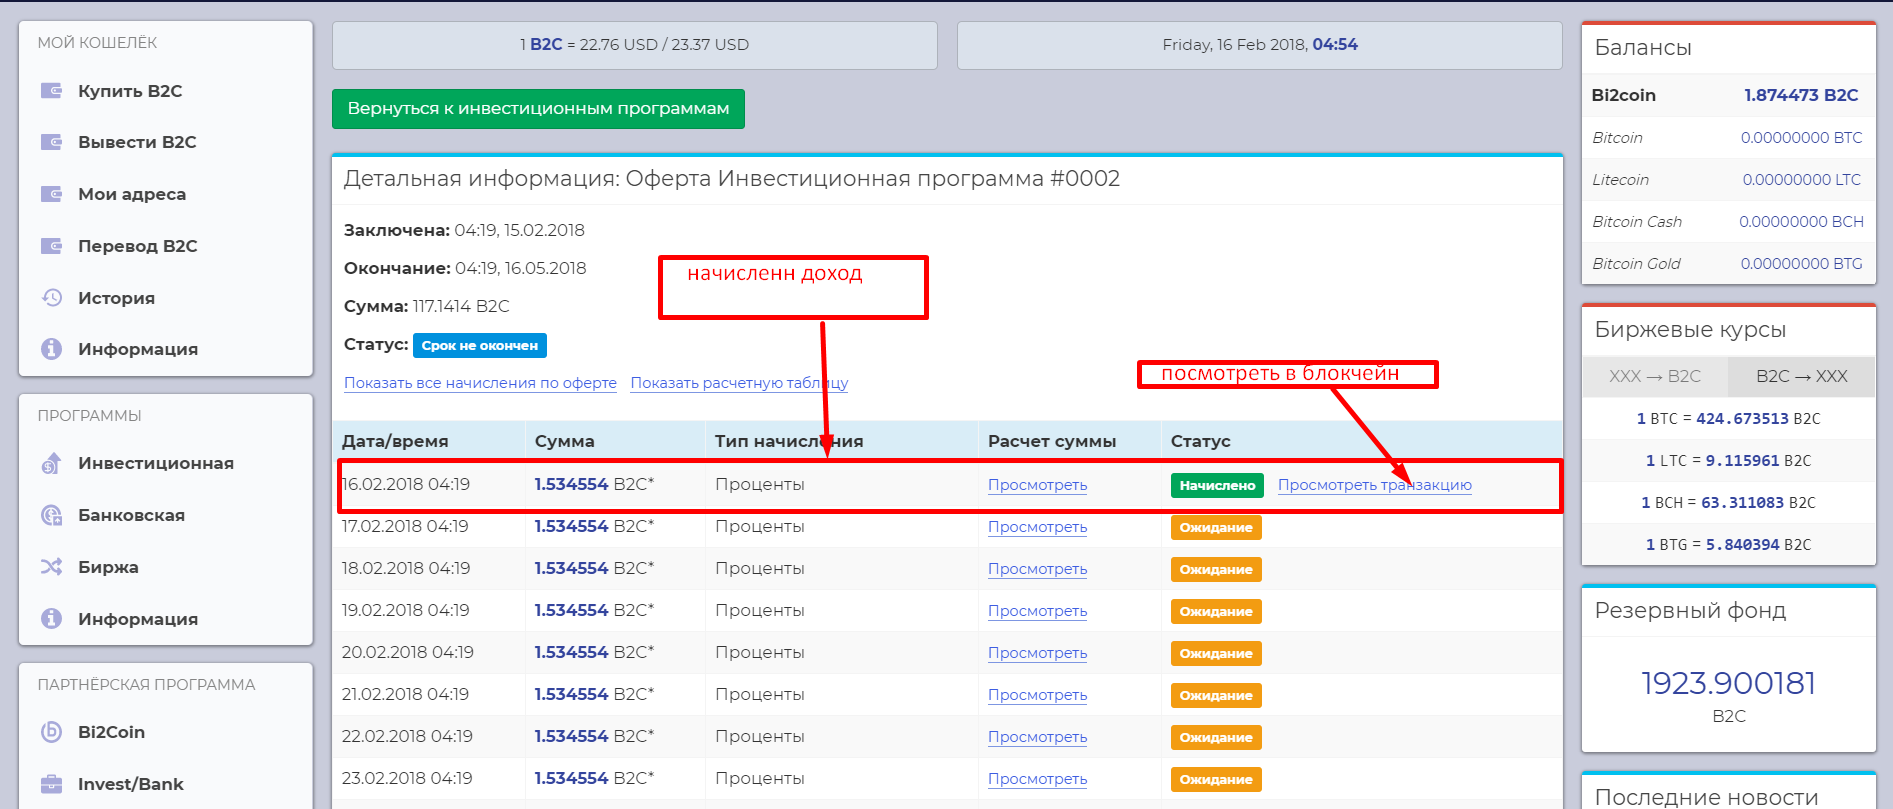
Task: Click the Инвестиционная program icon
Action: tap(51, 463)
